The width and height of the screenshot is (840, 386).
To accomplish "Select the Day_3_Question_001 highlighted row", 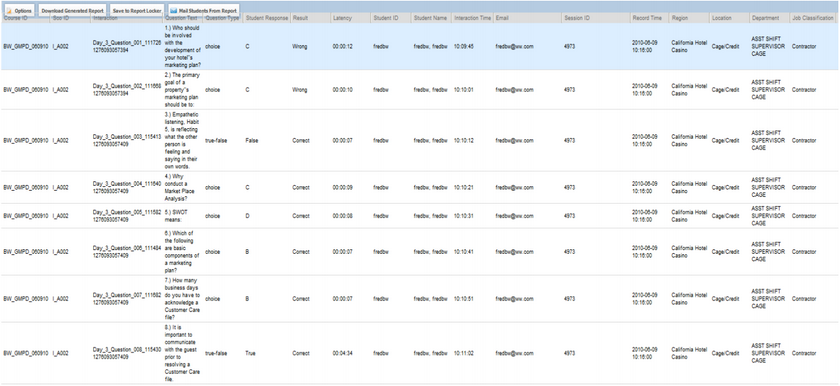I will pos(420,47).
